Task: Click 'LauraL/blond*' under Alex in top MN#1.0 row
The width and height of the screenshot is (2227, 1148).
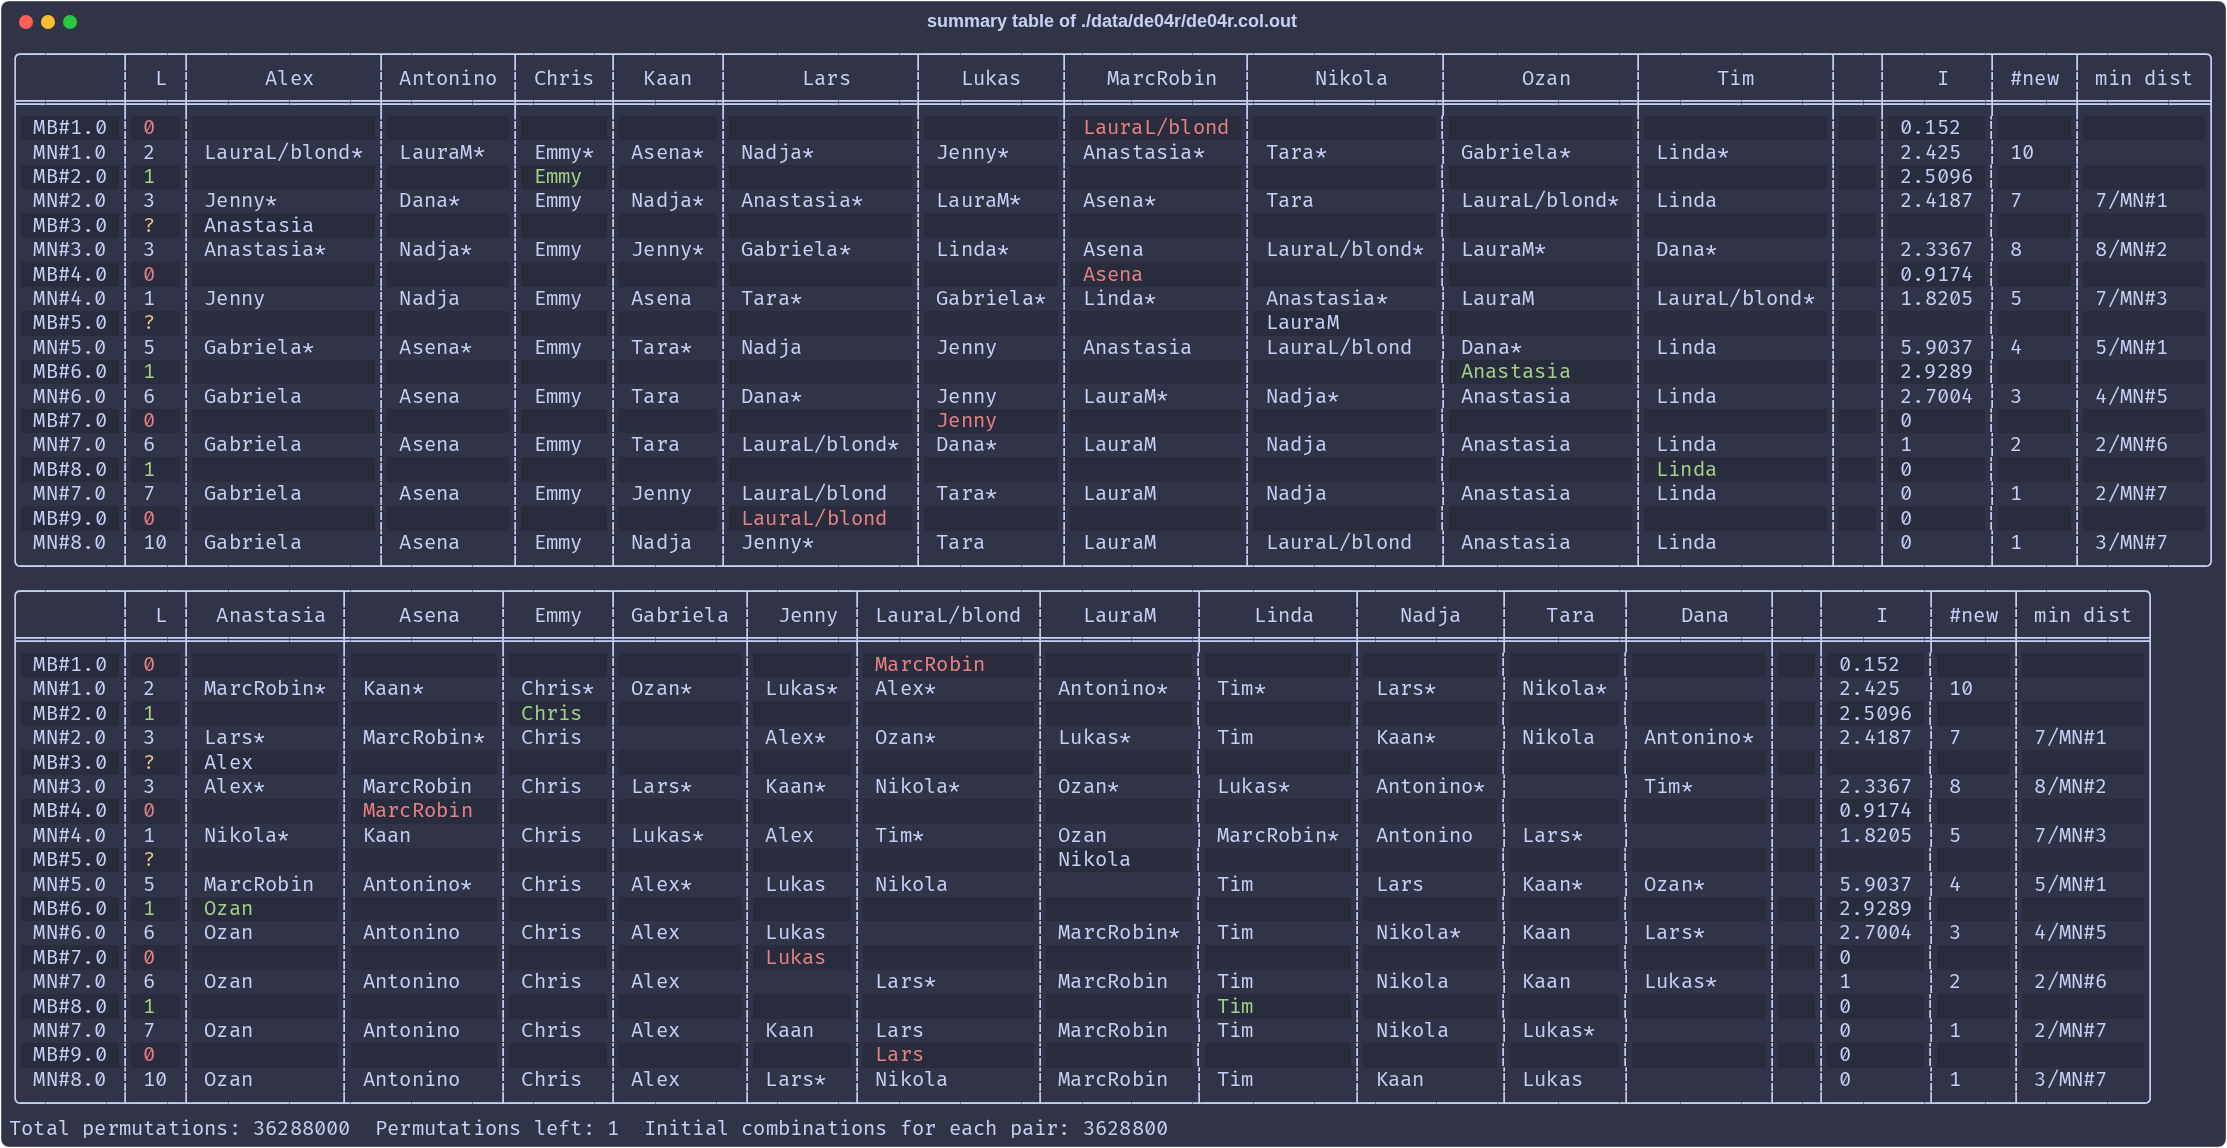Action: pyautogui.click(x=283, y=152)
